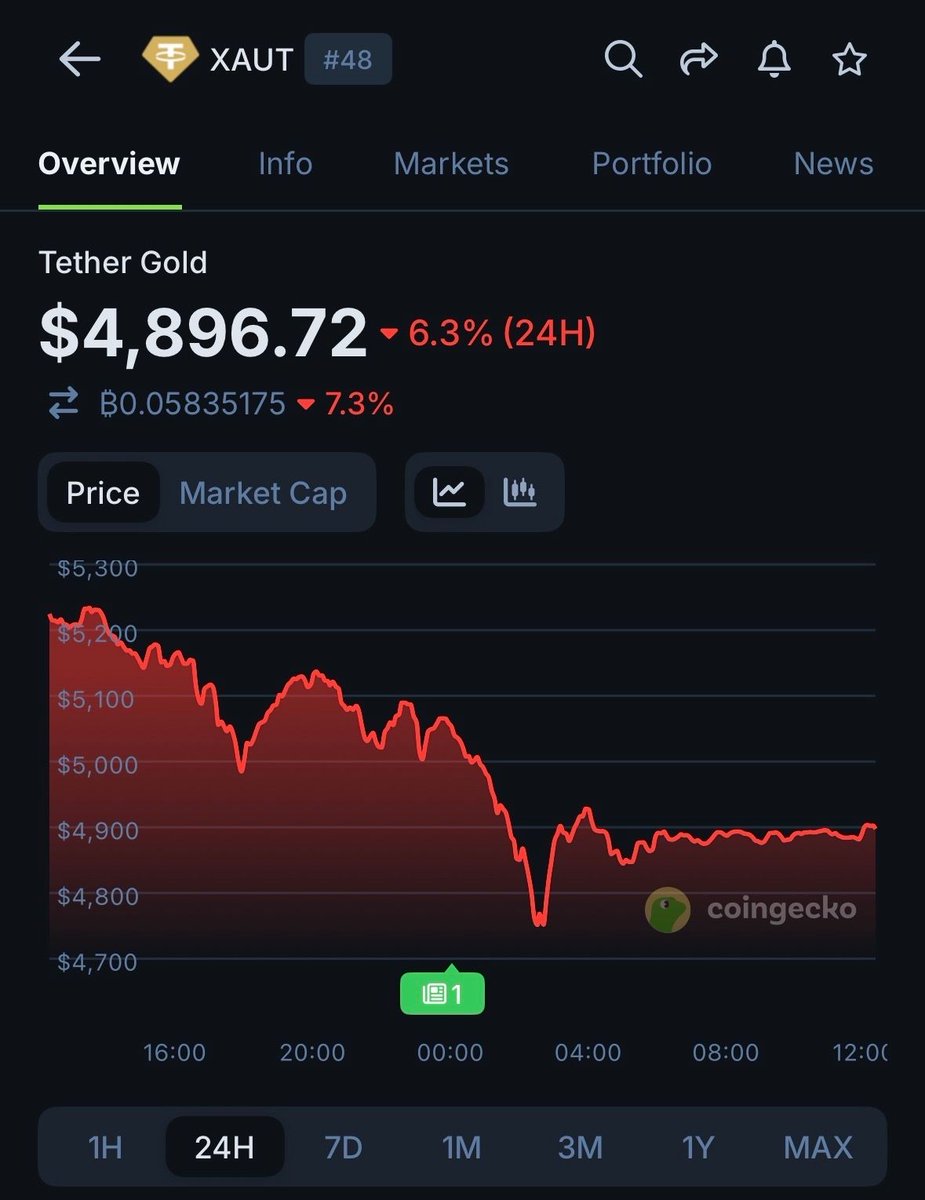Switch to line chart view
Screen dimensions: 925x1200
coord(449,492)
